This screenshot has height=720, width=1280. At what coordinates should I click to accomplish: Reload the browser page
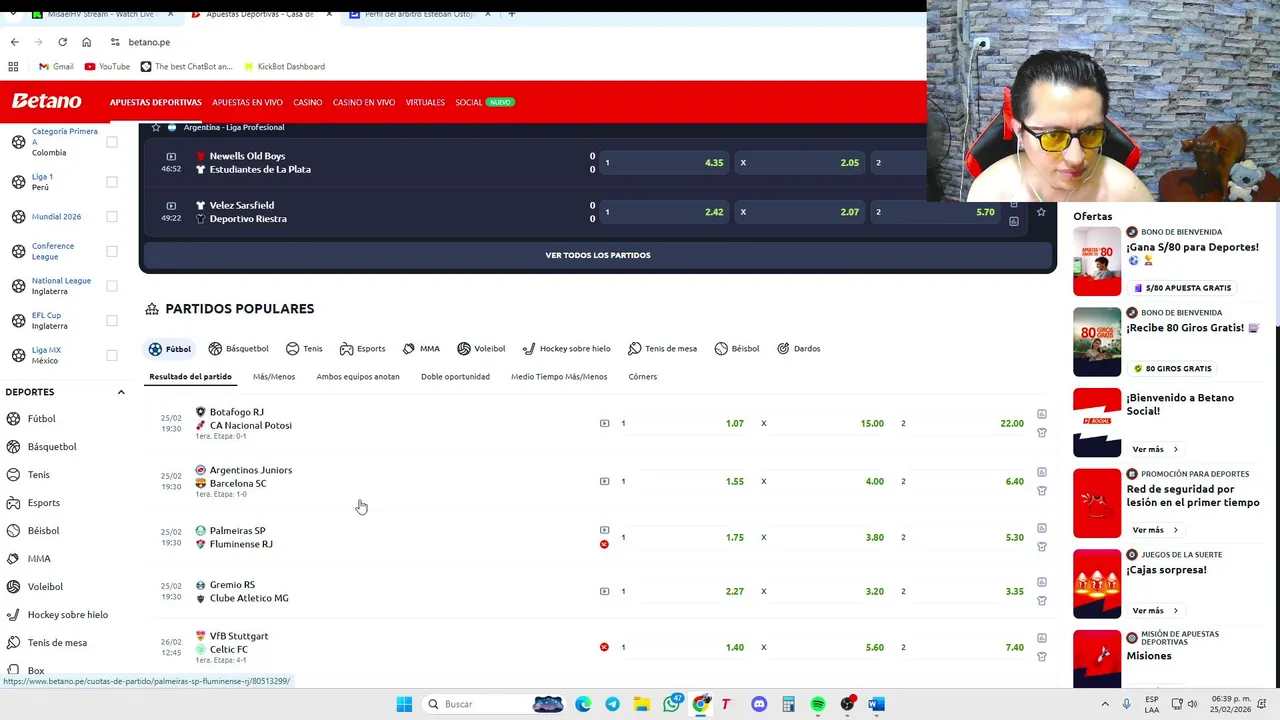[x=62, y=42]
